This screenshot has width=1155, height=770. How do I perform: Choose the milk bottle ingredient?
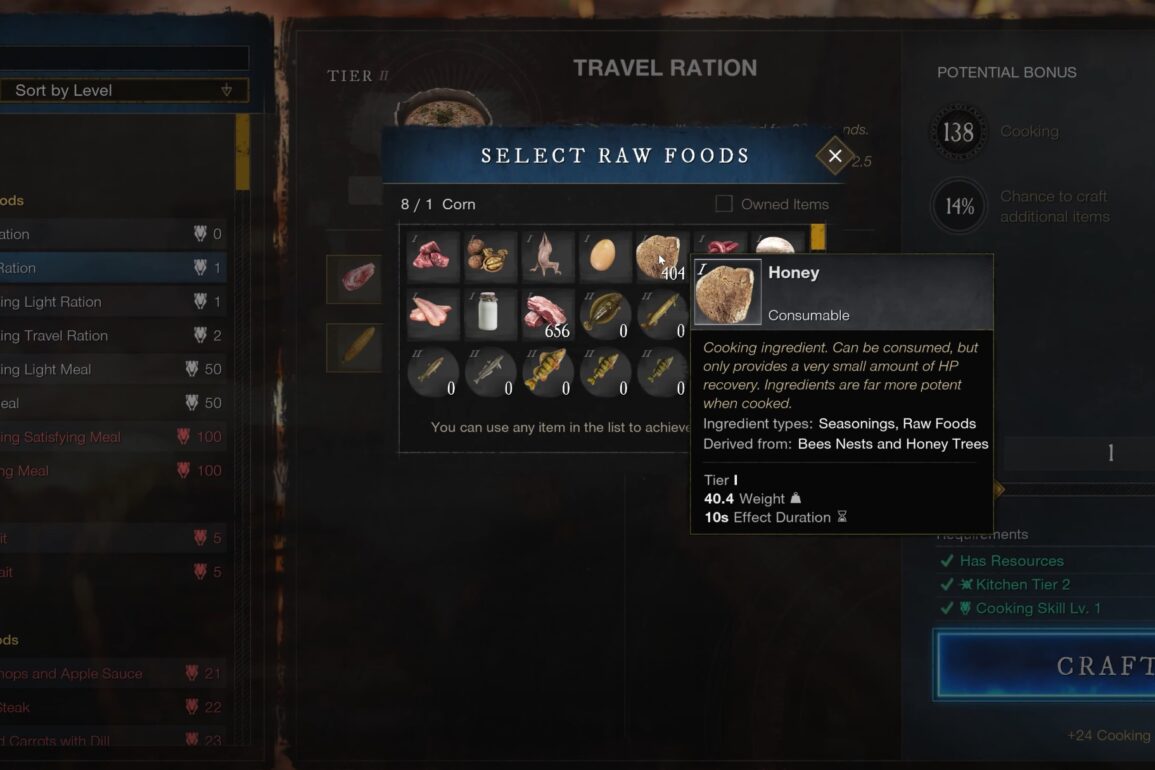[x=490, y=314]
